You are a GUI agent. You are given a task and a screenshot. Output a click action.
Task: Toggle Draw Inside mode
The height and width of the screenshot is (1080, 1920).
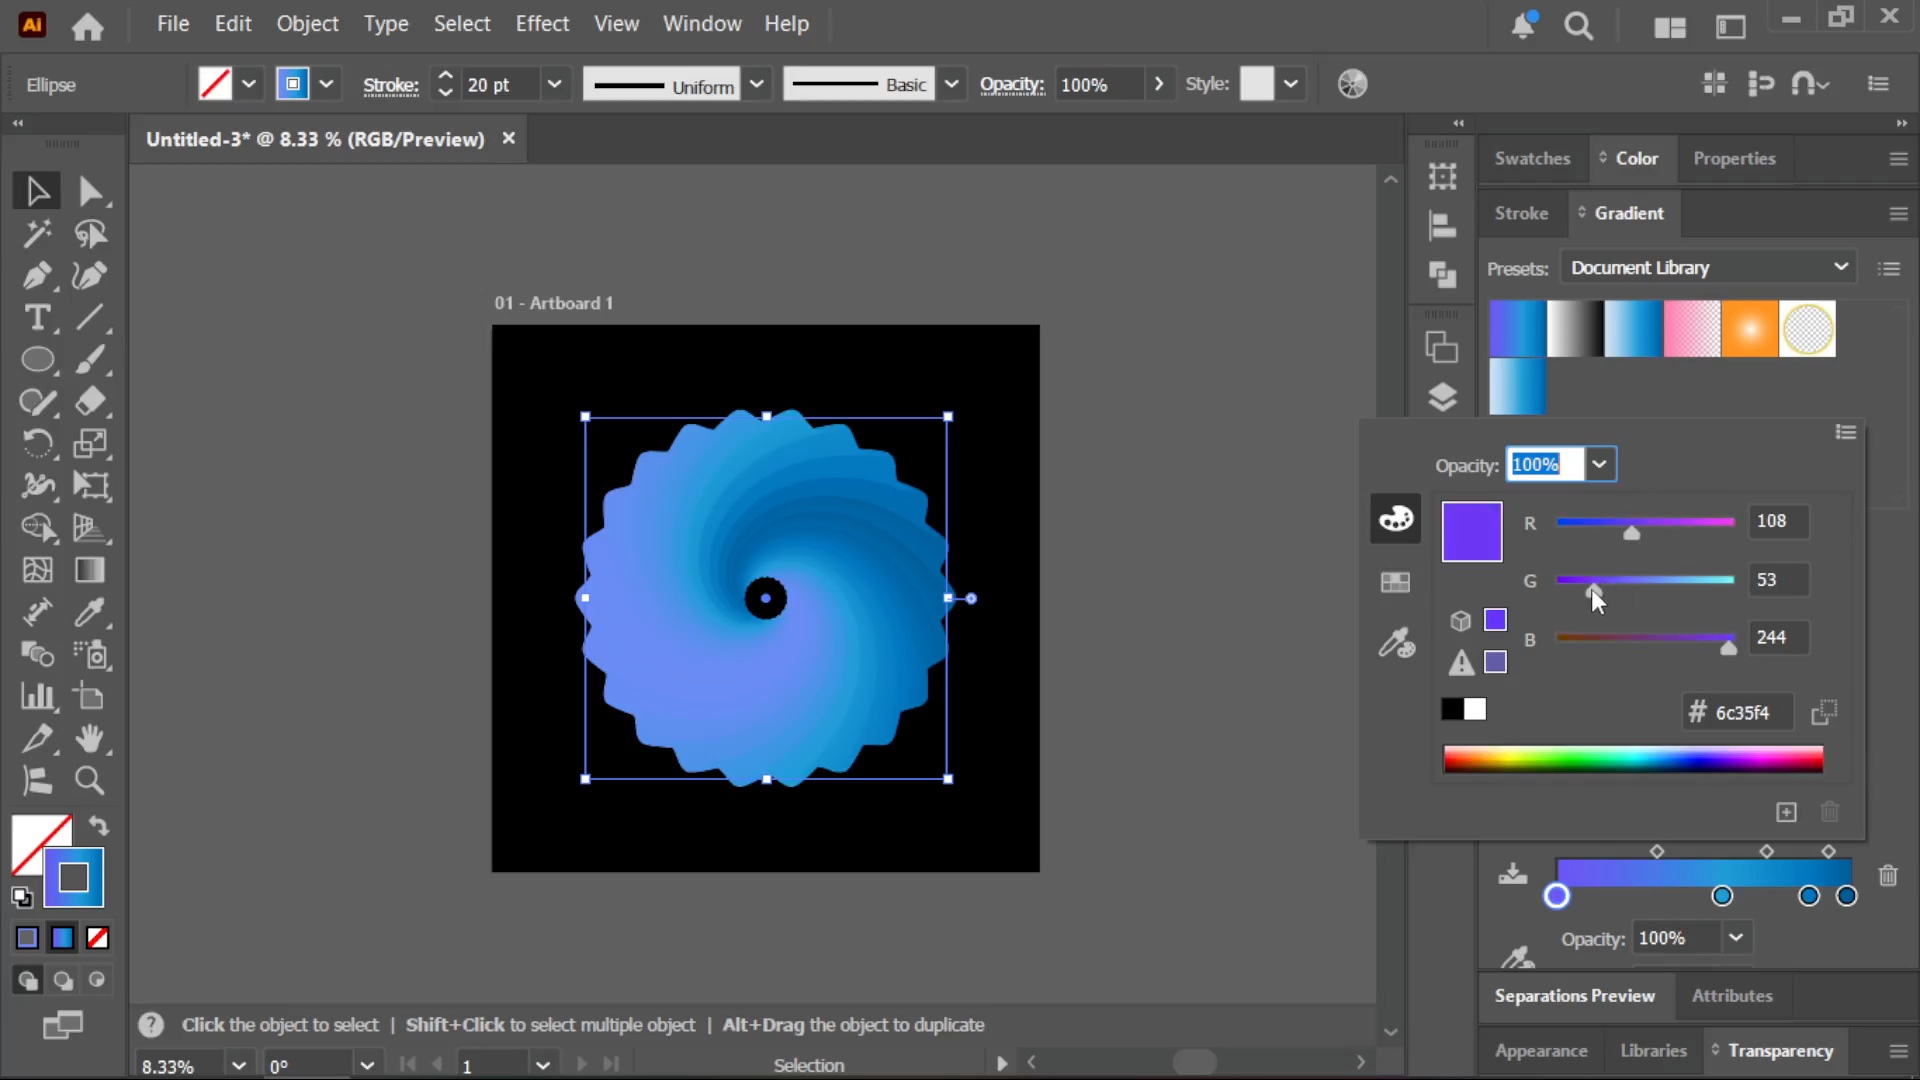tap(97, 981)
